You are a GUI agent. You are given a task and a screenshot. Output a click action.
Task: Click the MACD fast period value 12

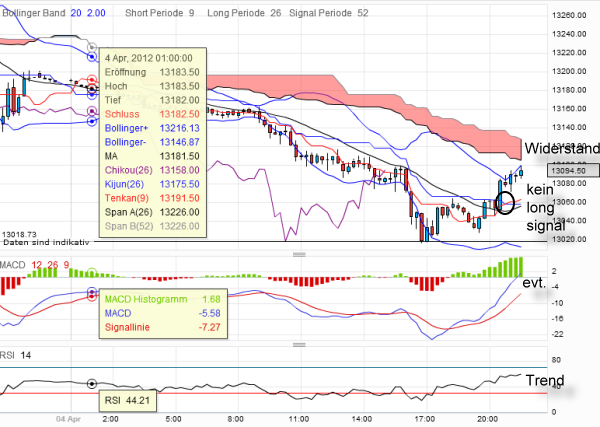click(37, 265)
